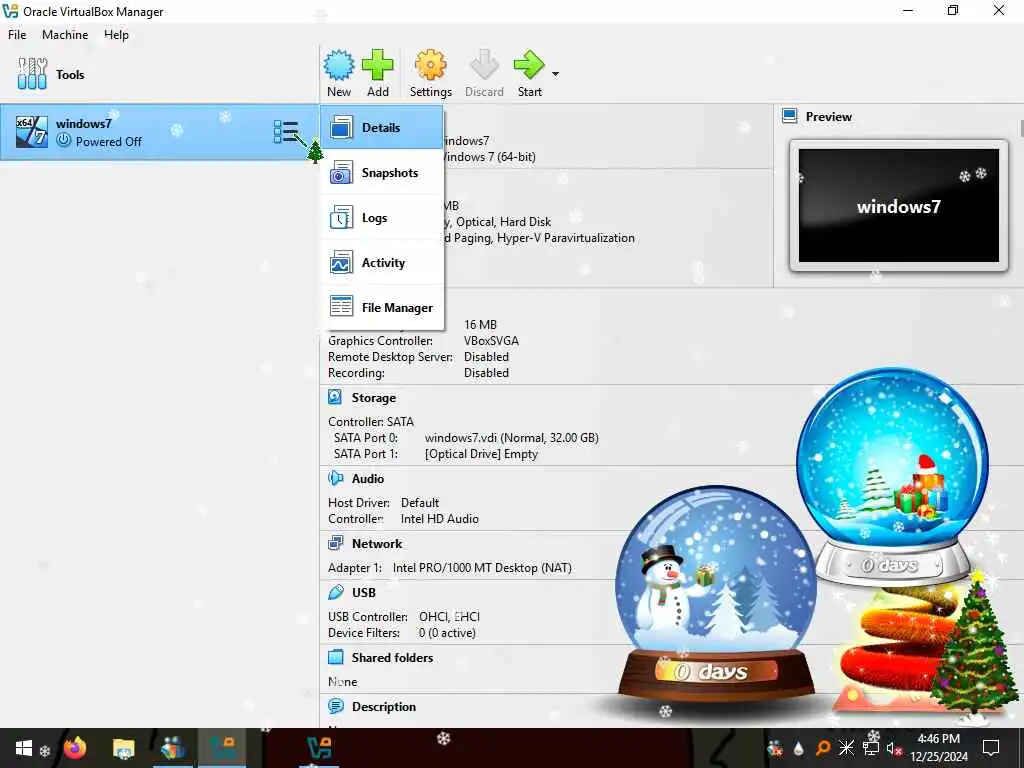
Task: Click the Device Filters 0 (0 active) value
Action: pos(447,633)
